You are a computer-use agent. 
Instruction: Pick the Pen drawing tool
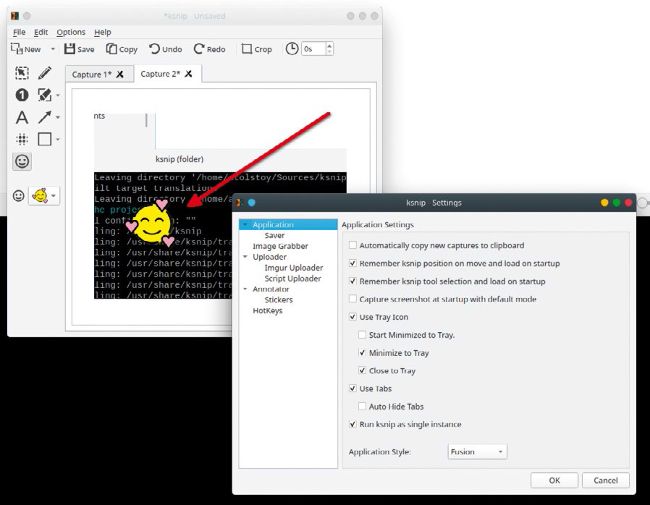(44, 73)
